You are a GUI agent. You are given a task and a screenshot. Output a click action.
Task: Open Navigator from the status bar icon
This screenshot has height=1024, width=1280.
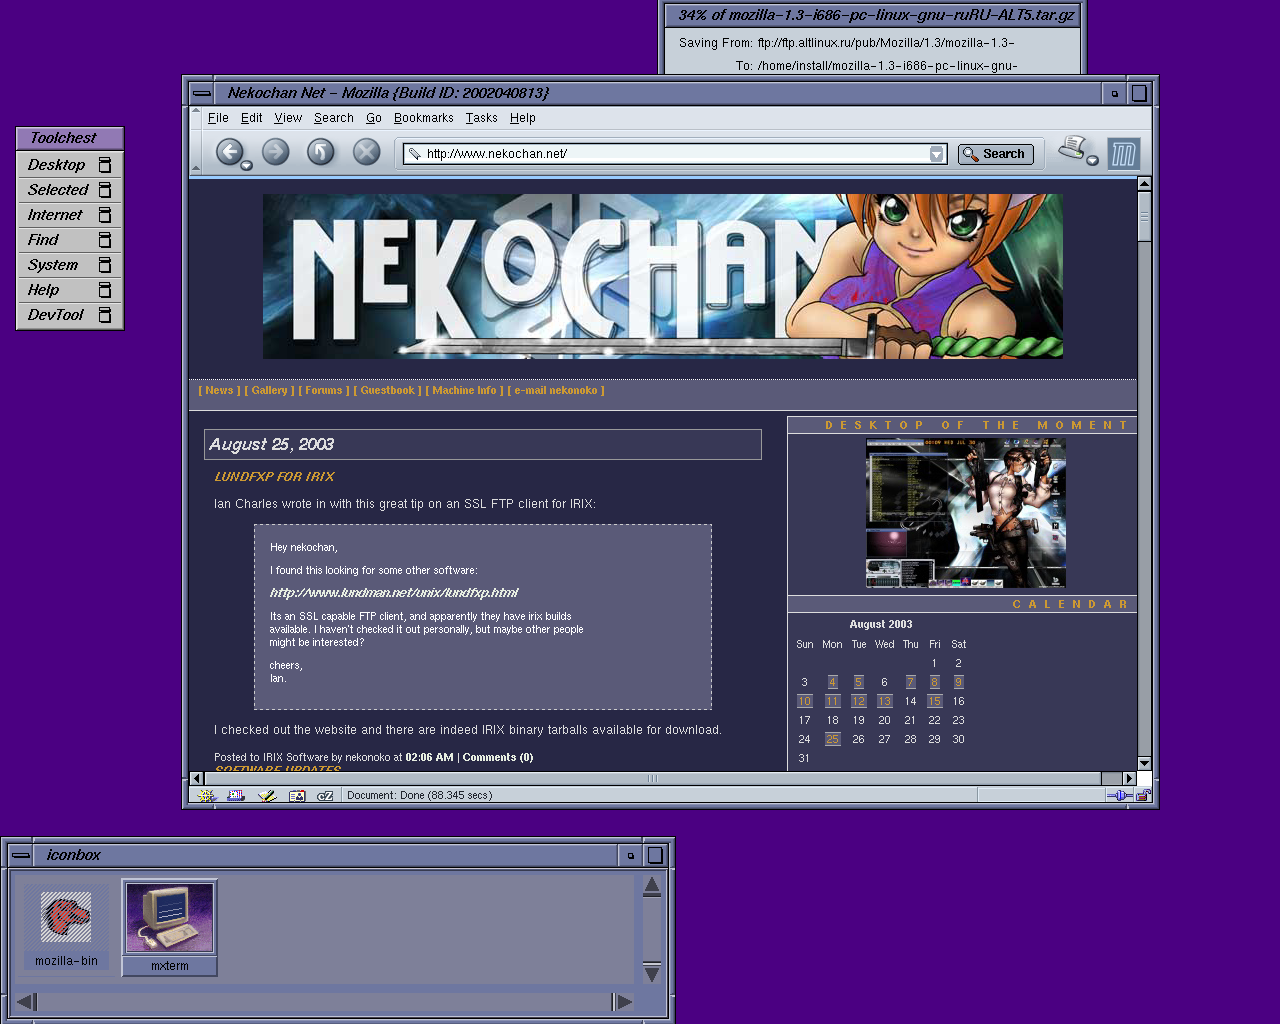coord(206,796)
